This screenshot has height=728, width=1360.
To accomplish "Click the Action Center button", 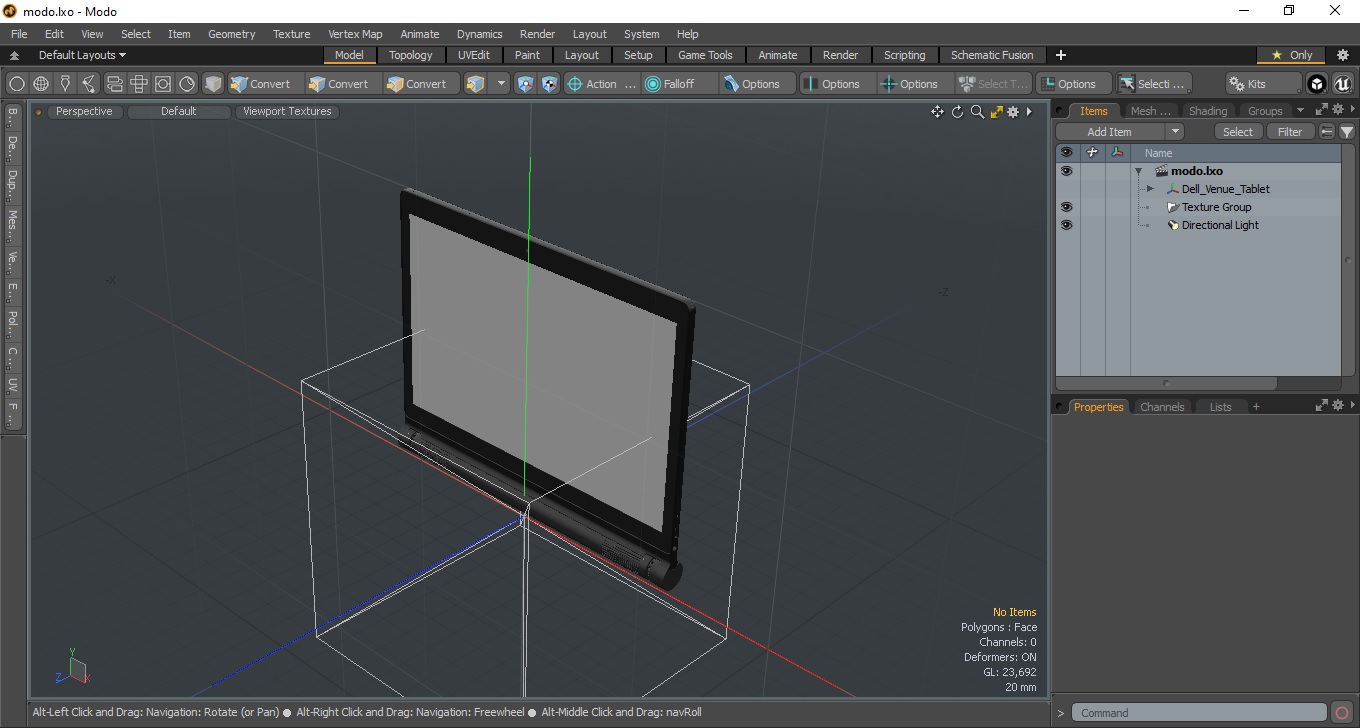I will coord(602,84).
